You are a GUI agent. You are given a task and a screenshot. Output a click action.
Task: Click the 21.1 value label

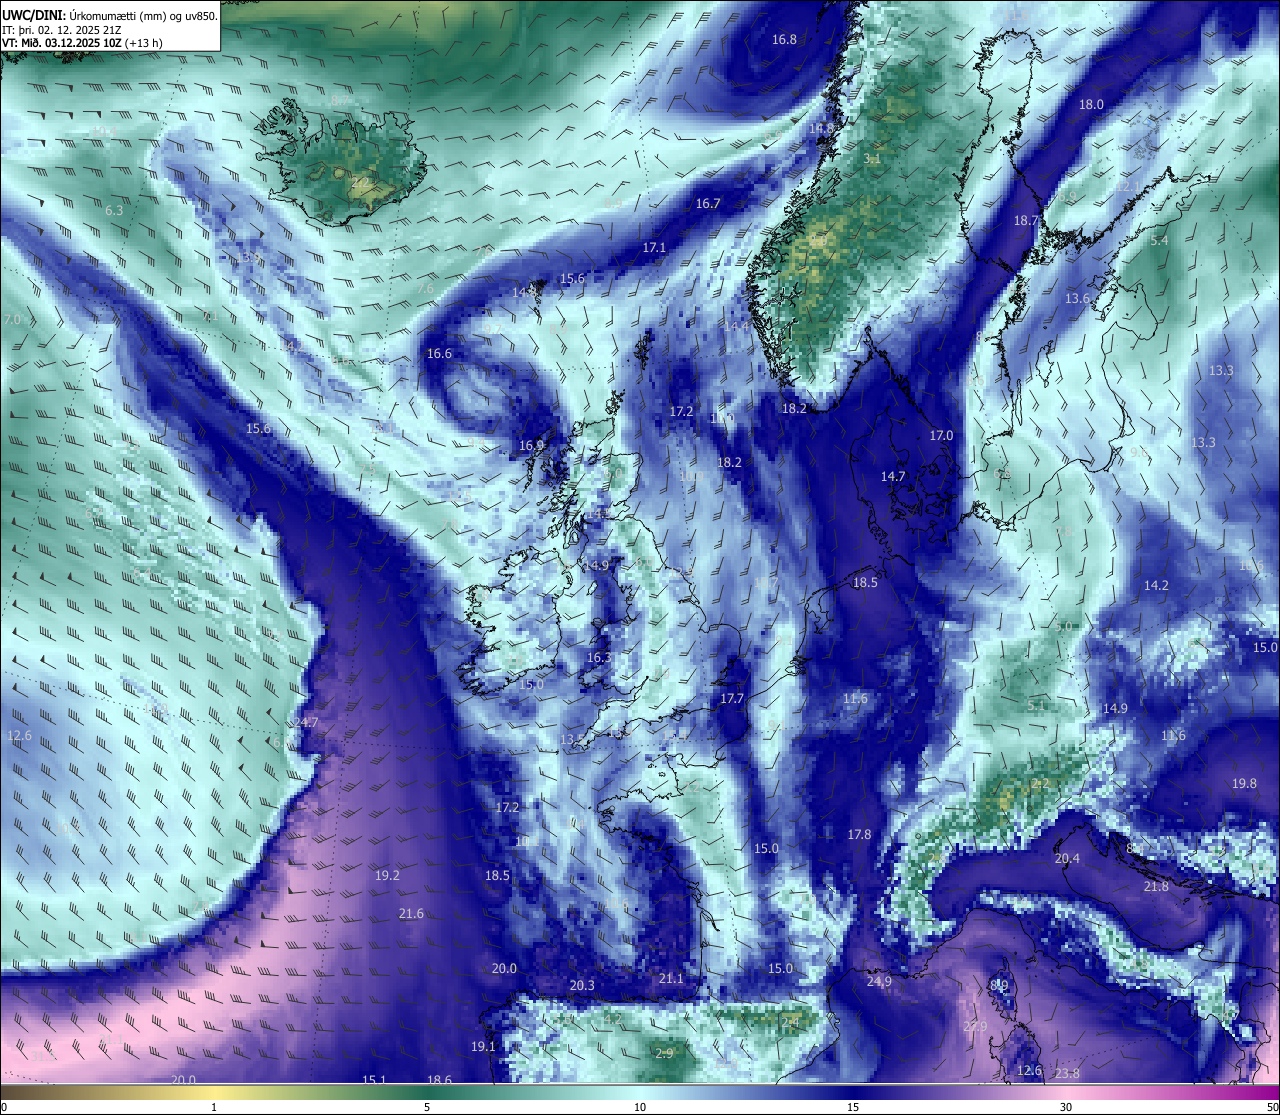click(671, 979)
